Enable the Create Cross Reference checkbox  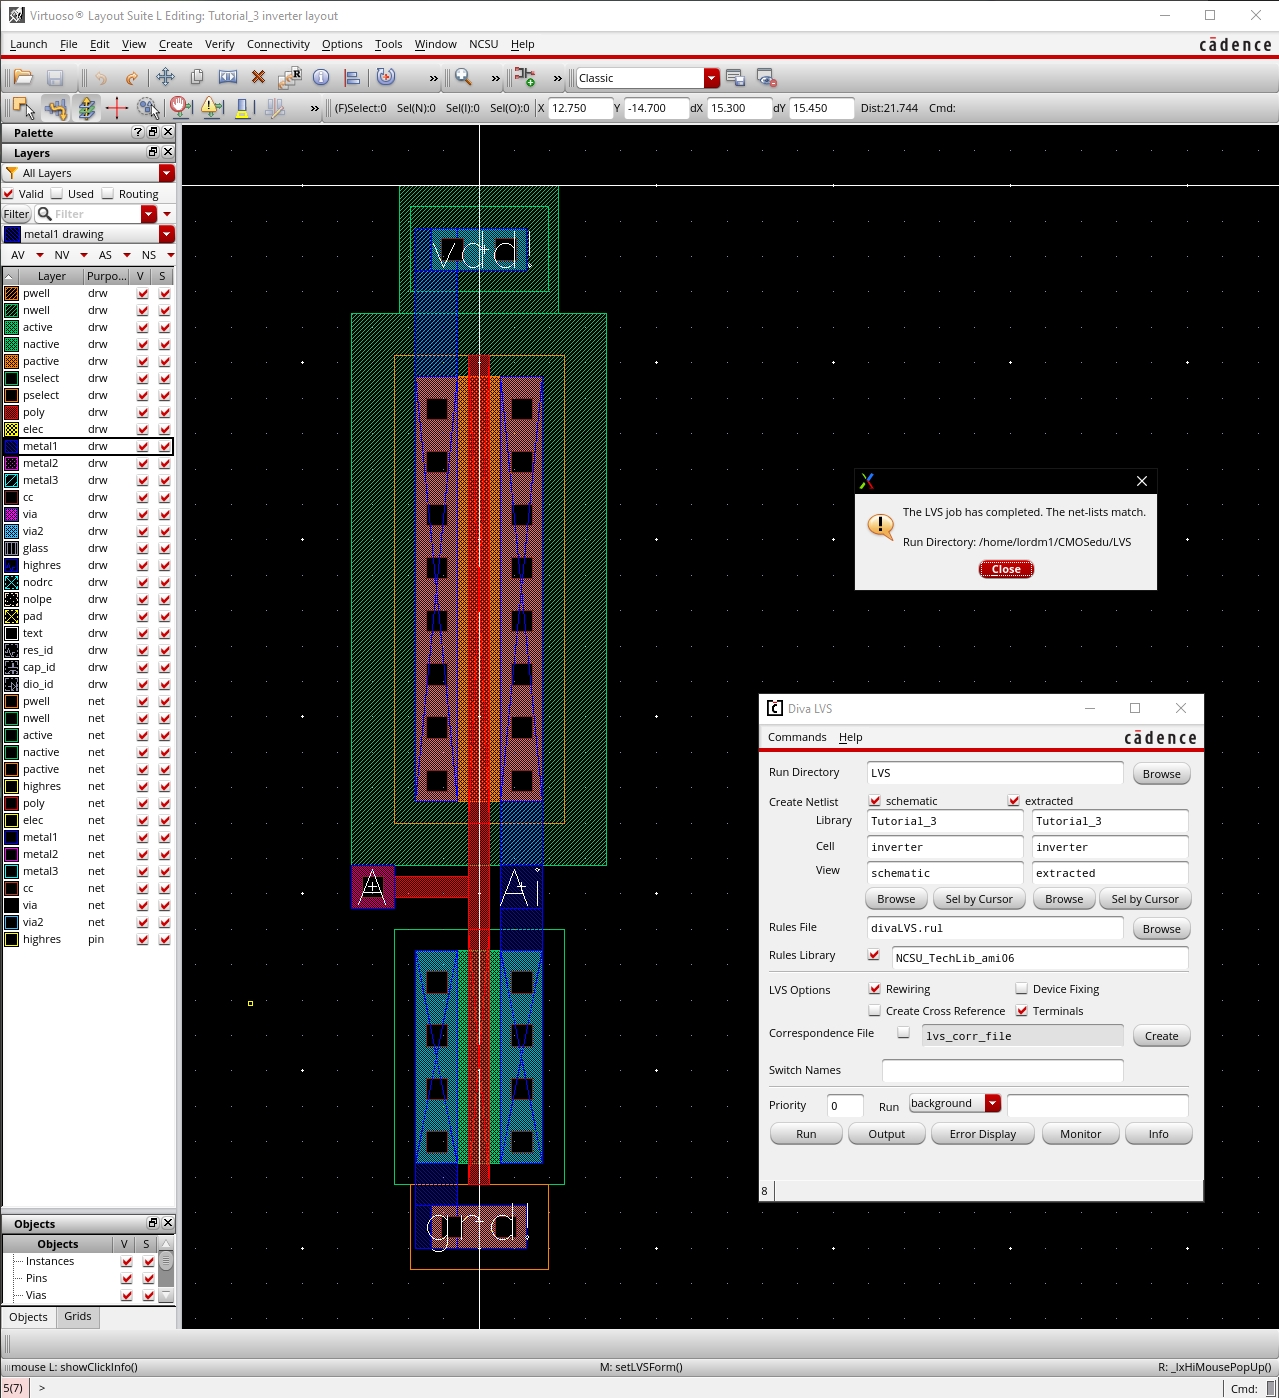tap(875, 1011)
